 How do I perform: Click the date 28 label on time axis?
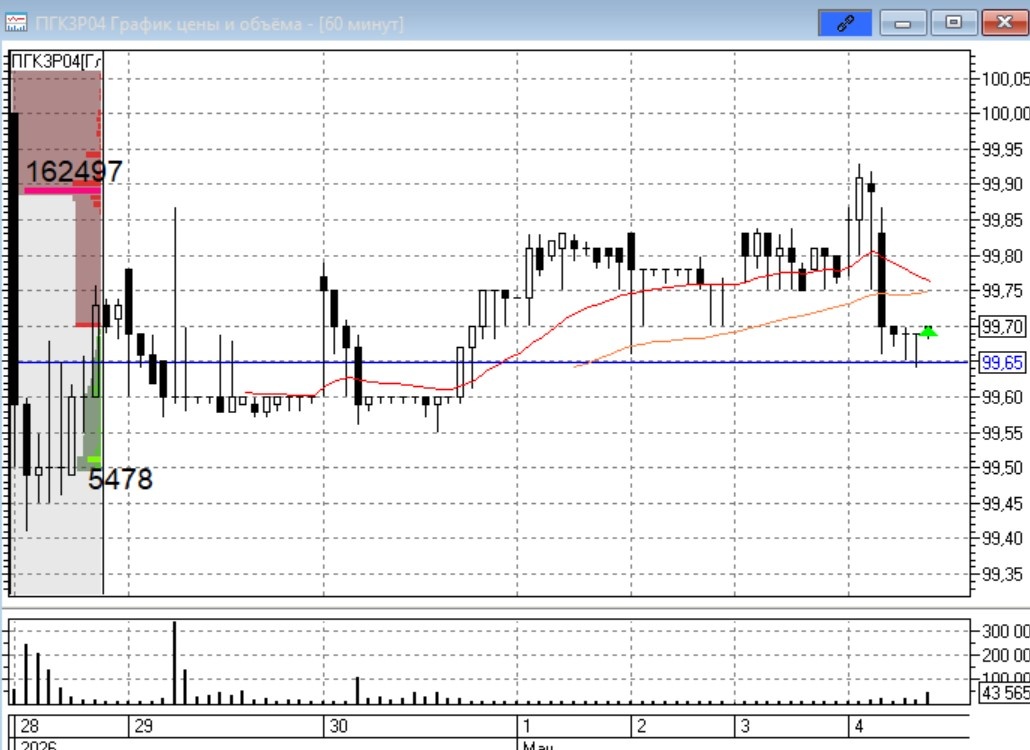[30, 726]
